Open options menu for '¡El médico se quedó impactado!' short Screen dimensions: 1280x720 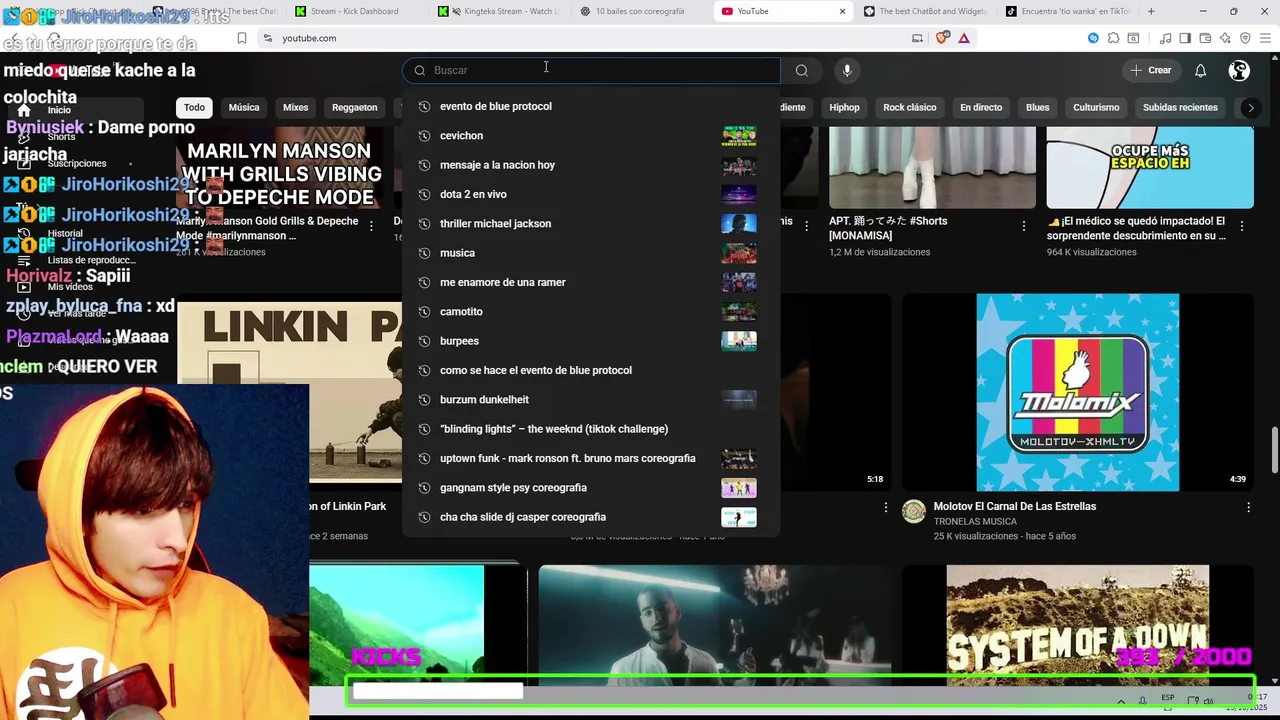(x=1242, y=226)
